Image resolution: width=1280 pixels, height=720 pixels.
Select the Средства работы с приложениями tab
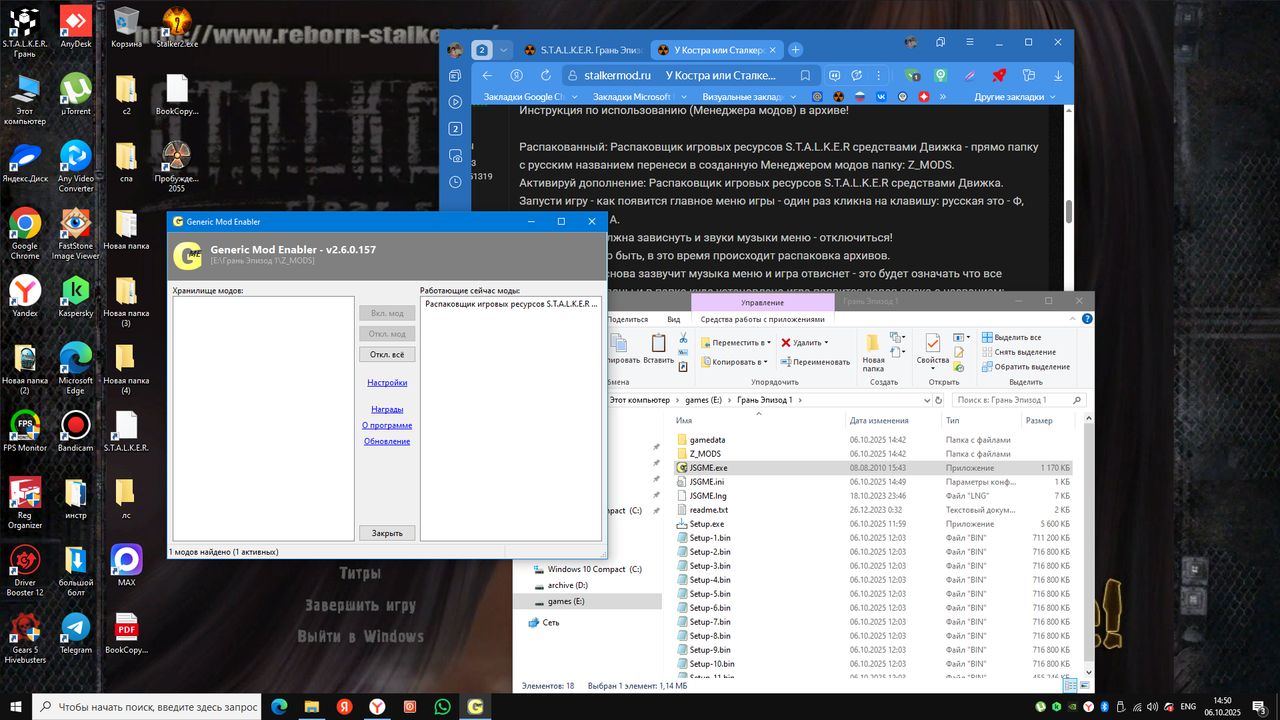[763, 320]
